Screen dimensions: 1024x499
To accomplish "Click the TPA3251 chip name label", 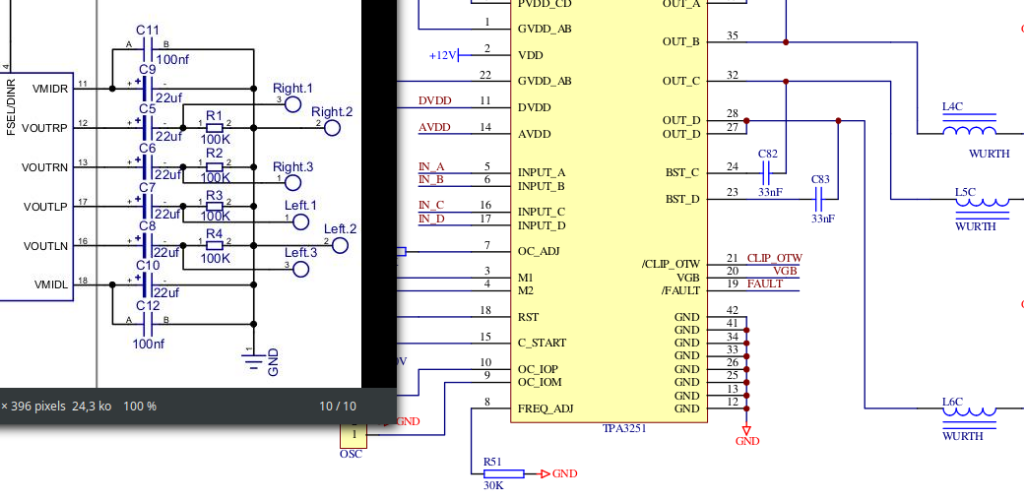I will coord(627,428).
